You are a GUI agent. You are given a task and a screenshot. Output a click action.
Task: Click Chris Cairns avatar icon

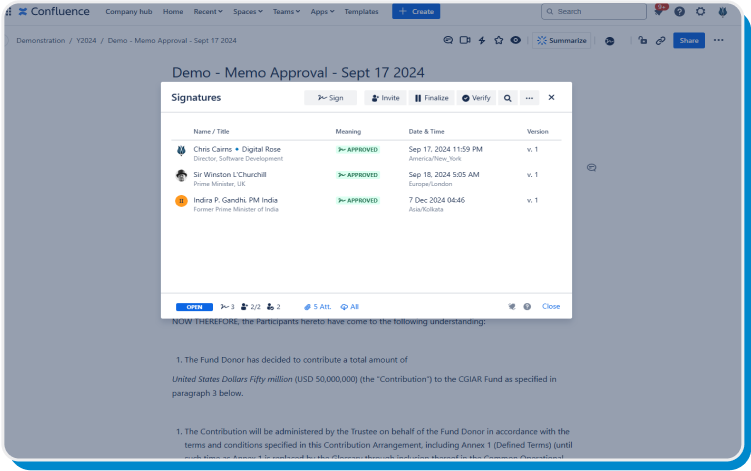[x=181, y=151]
